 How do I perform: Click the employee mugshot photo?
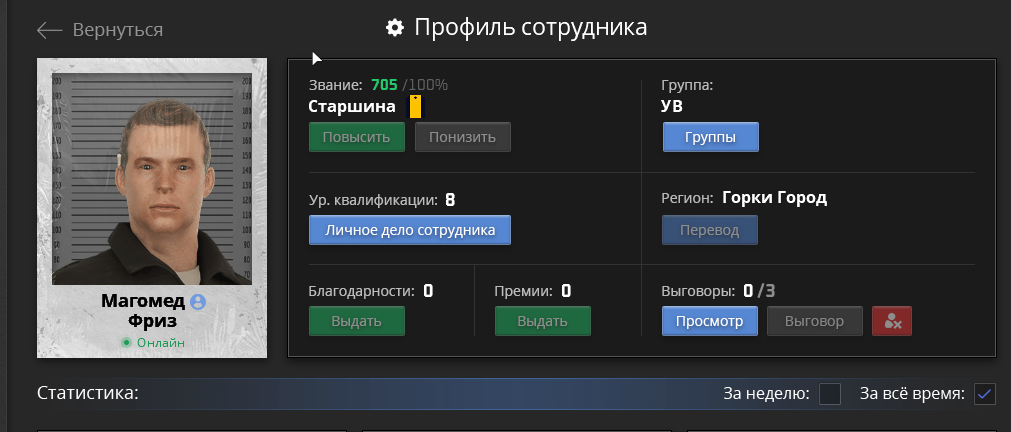pos(152,179)
